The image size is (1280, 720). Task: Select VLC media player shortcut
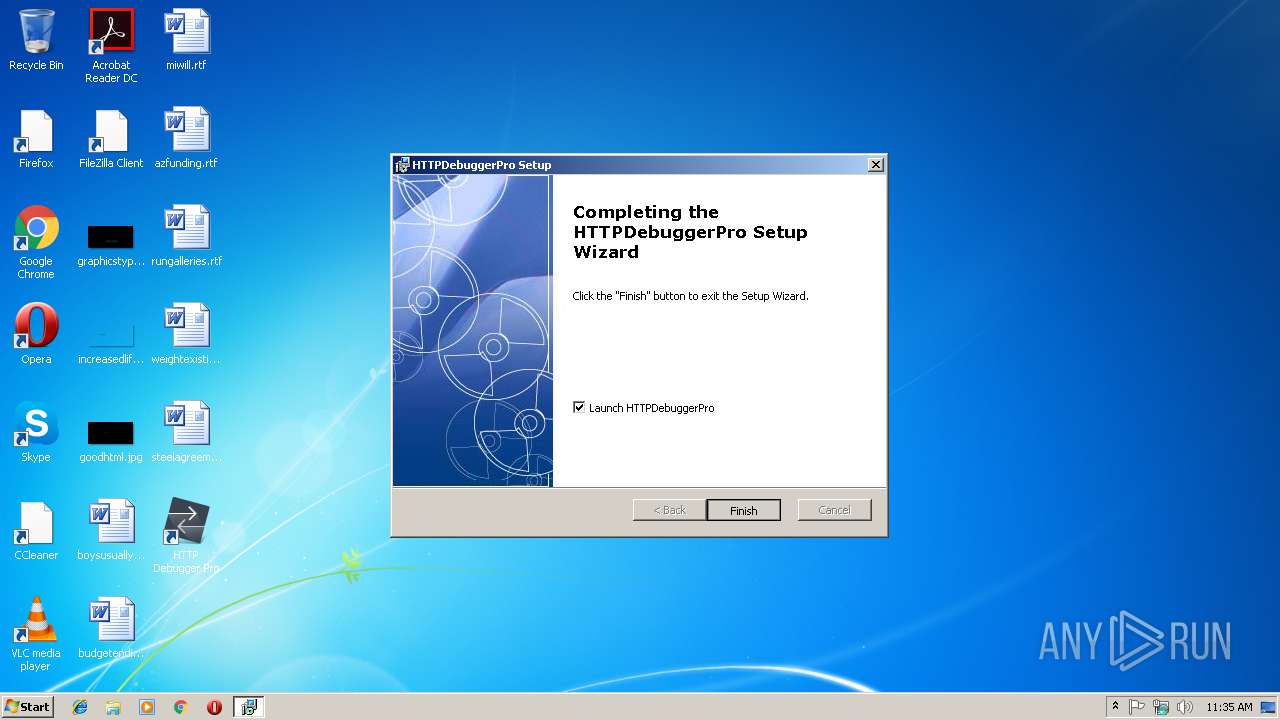click(36, 634)
